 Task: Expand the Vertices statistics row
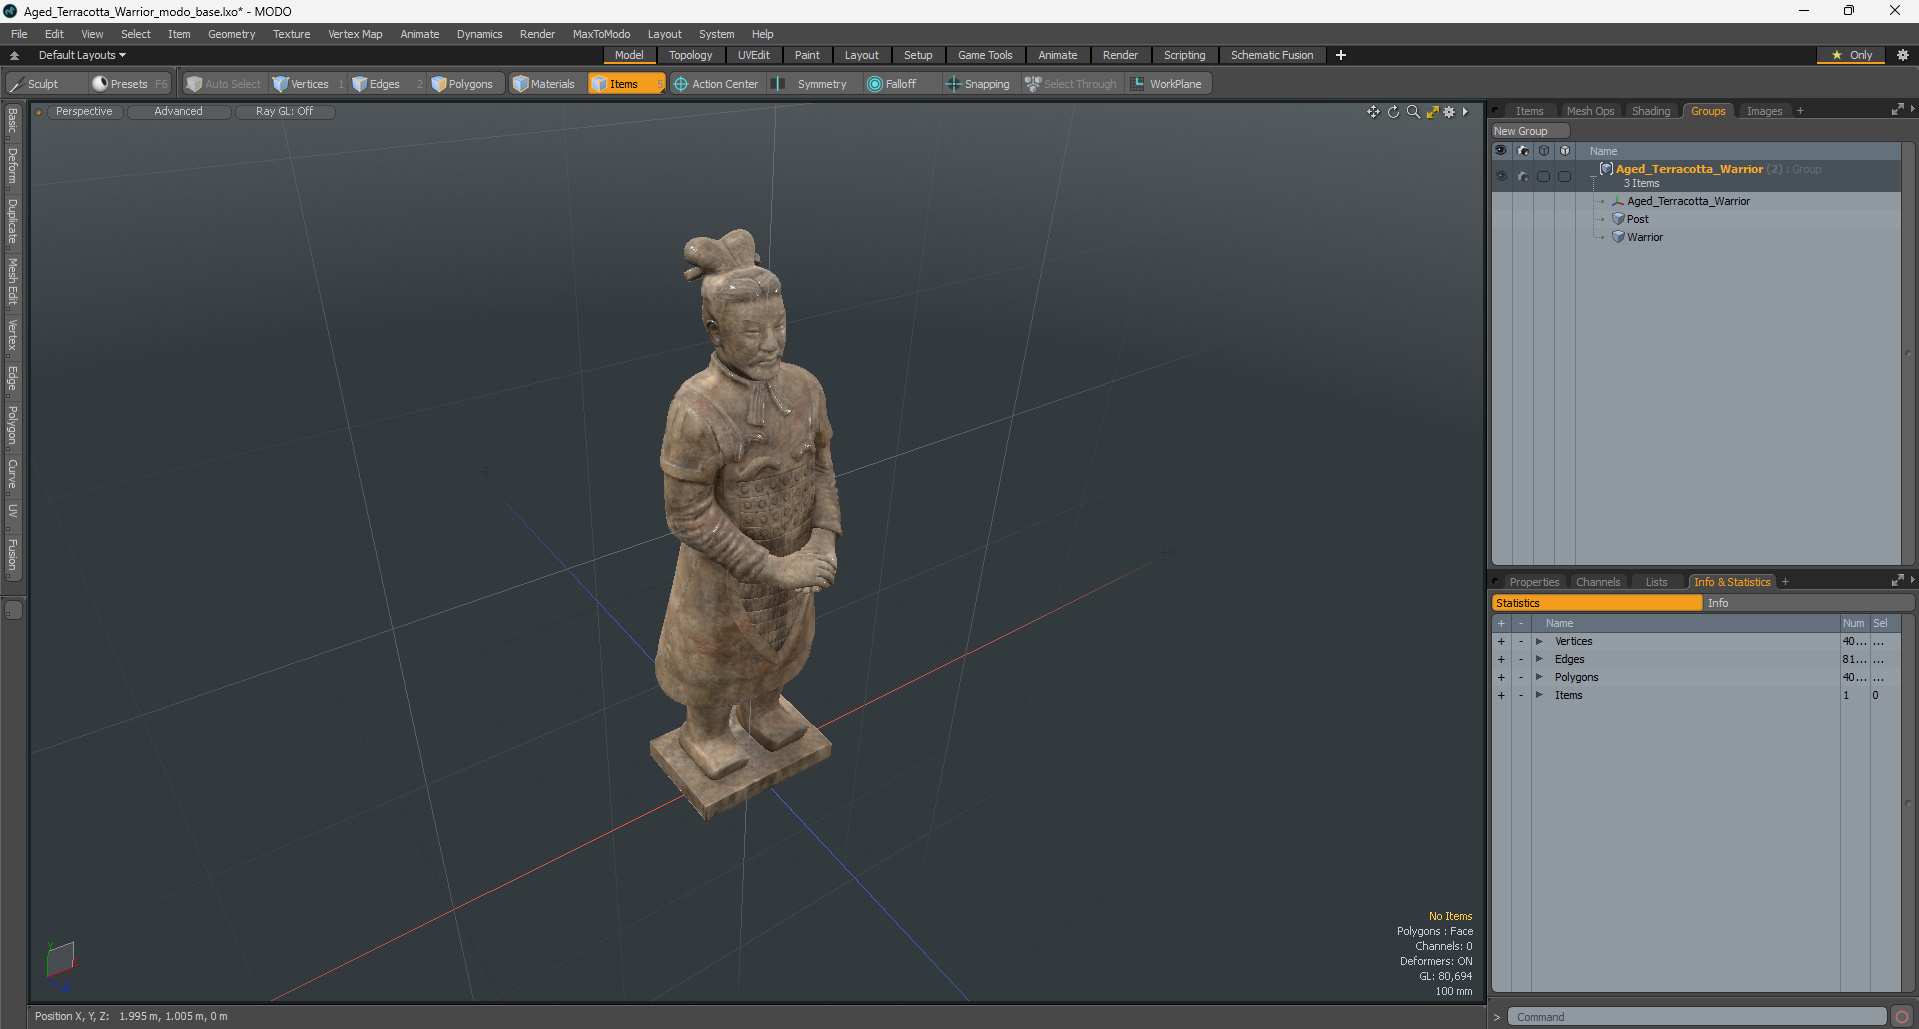(1539, 641)
